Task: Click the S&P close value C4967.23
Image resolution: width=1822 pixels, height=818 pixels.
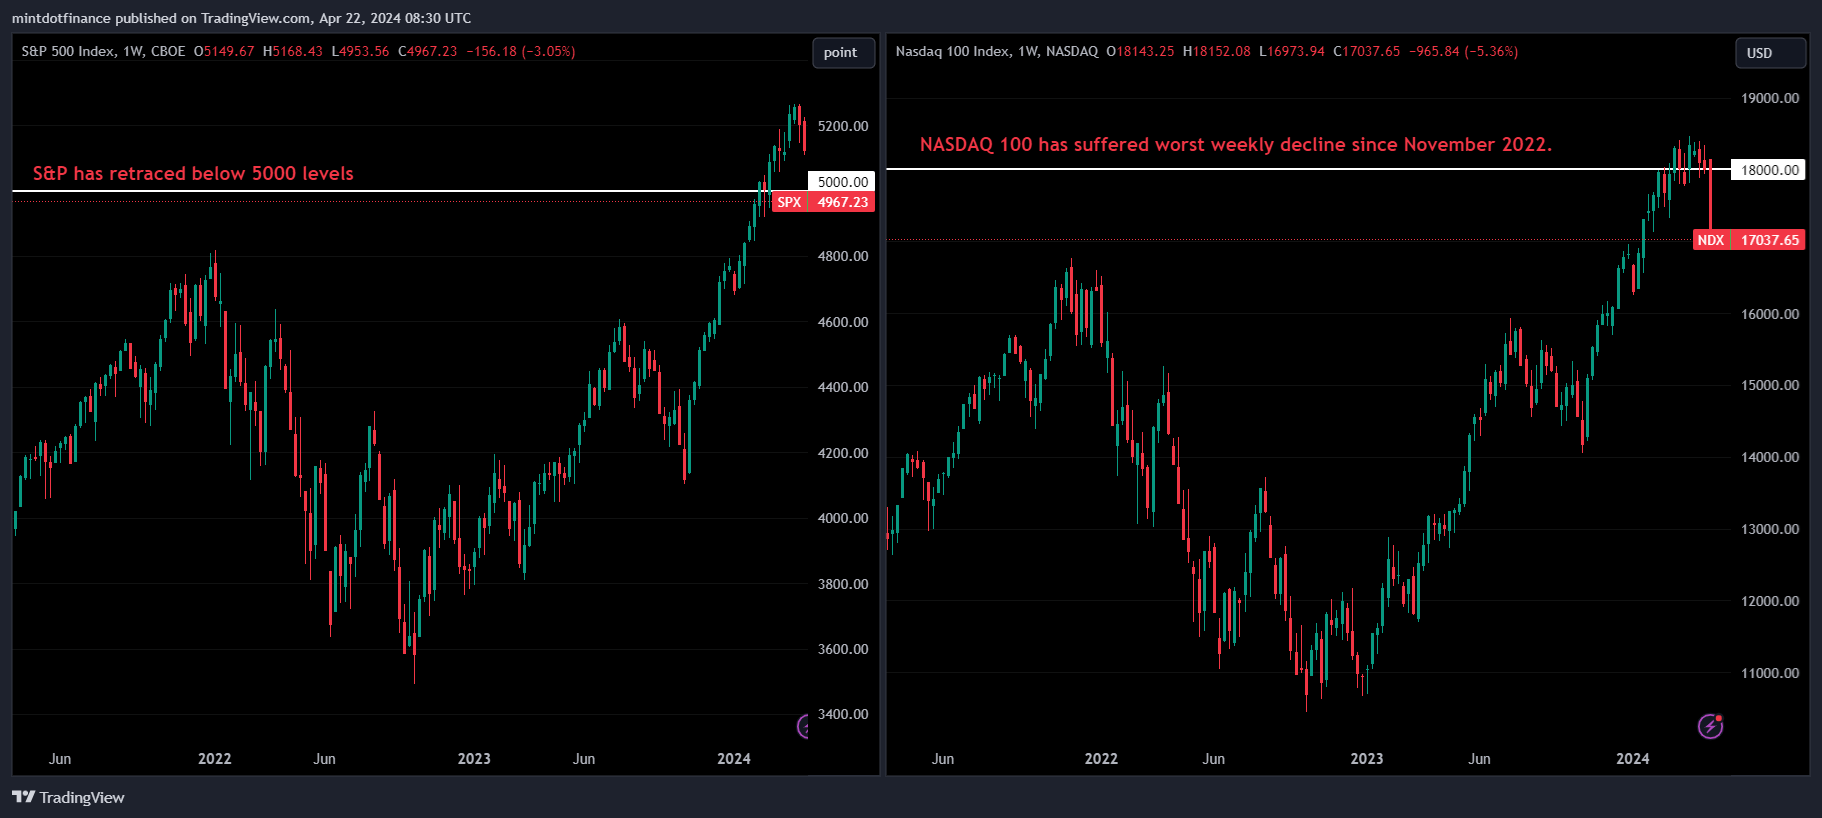Action: (x=427, y=51)
